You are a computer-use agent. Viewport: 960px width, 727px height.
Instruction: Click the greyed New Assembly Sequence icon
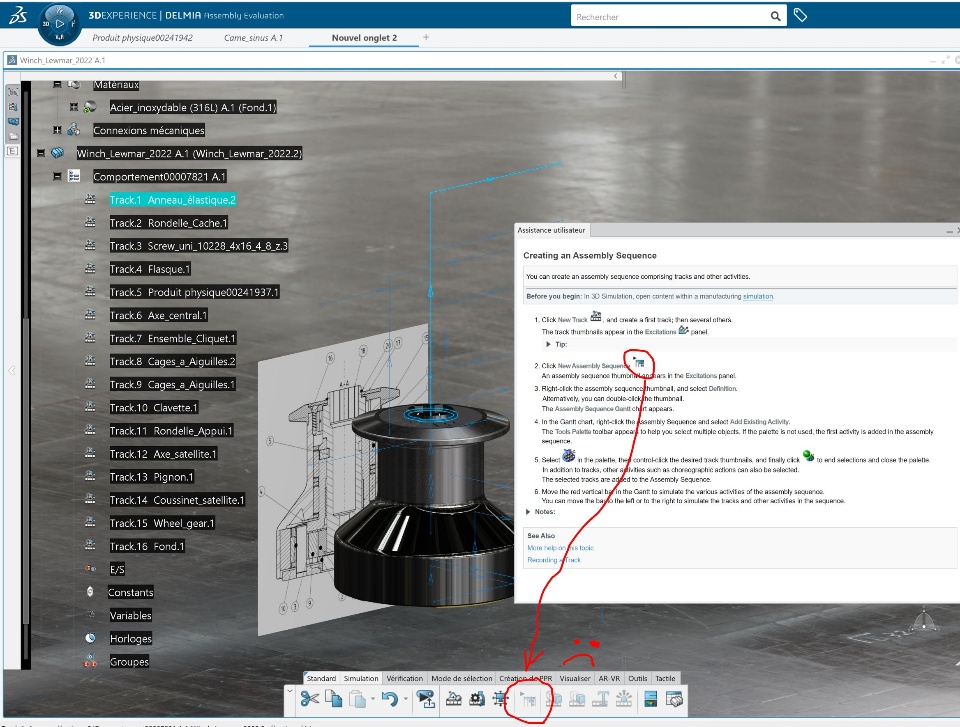point(528,699)
